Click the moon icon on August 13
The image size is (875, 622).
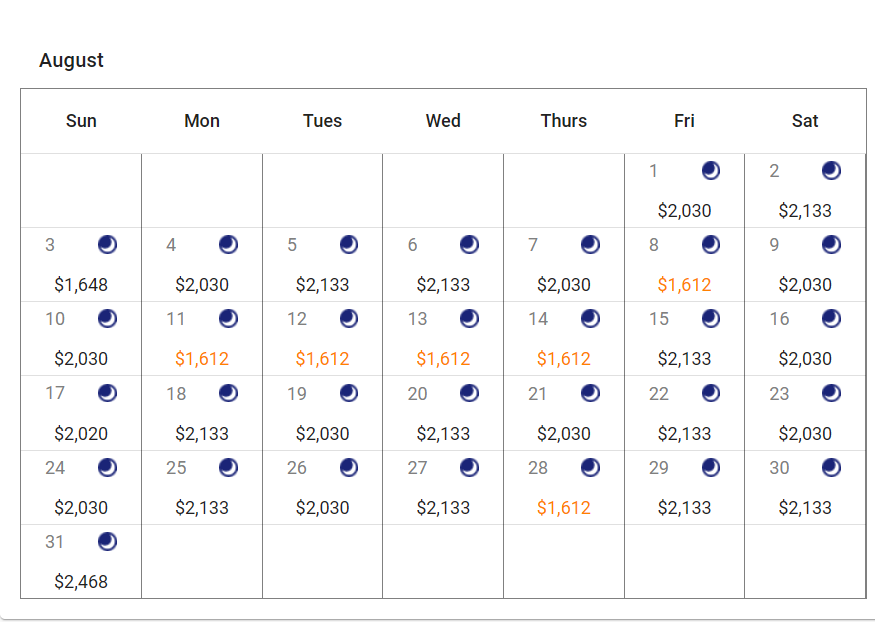point(469,319)
